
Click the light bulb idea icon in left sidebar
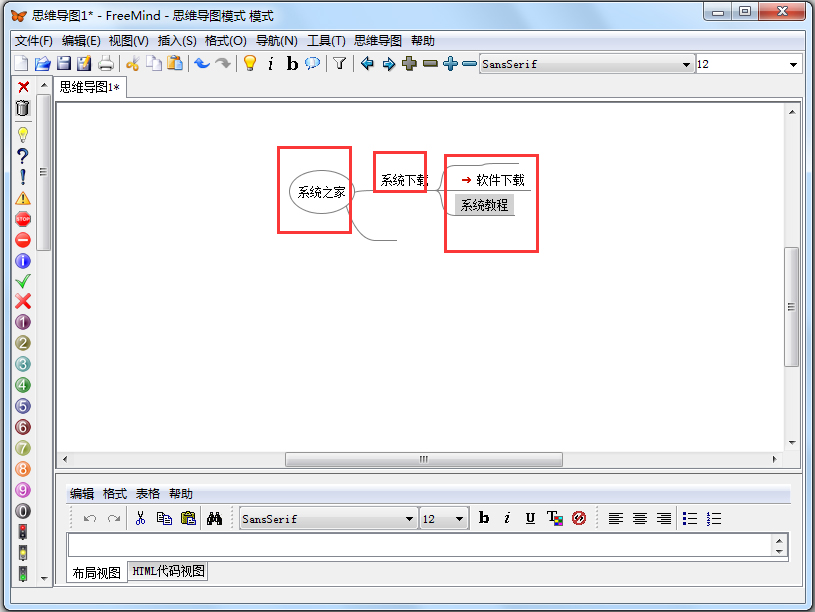coord(23,134)
